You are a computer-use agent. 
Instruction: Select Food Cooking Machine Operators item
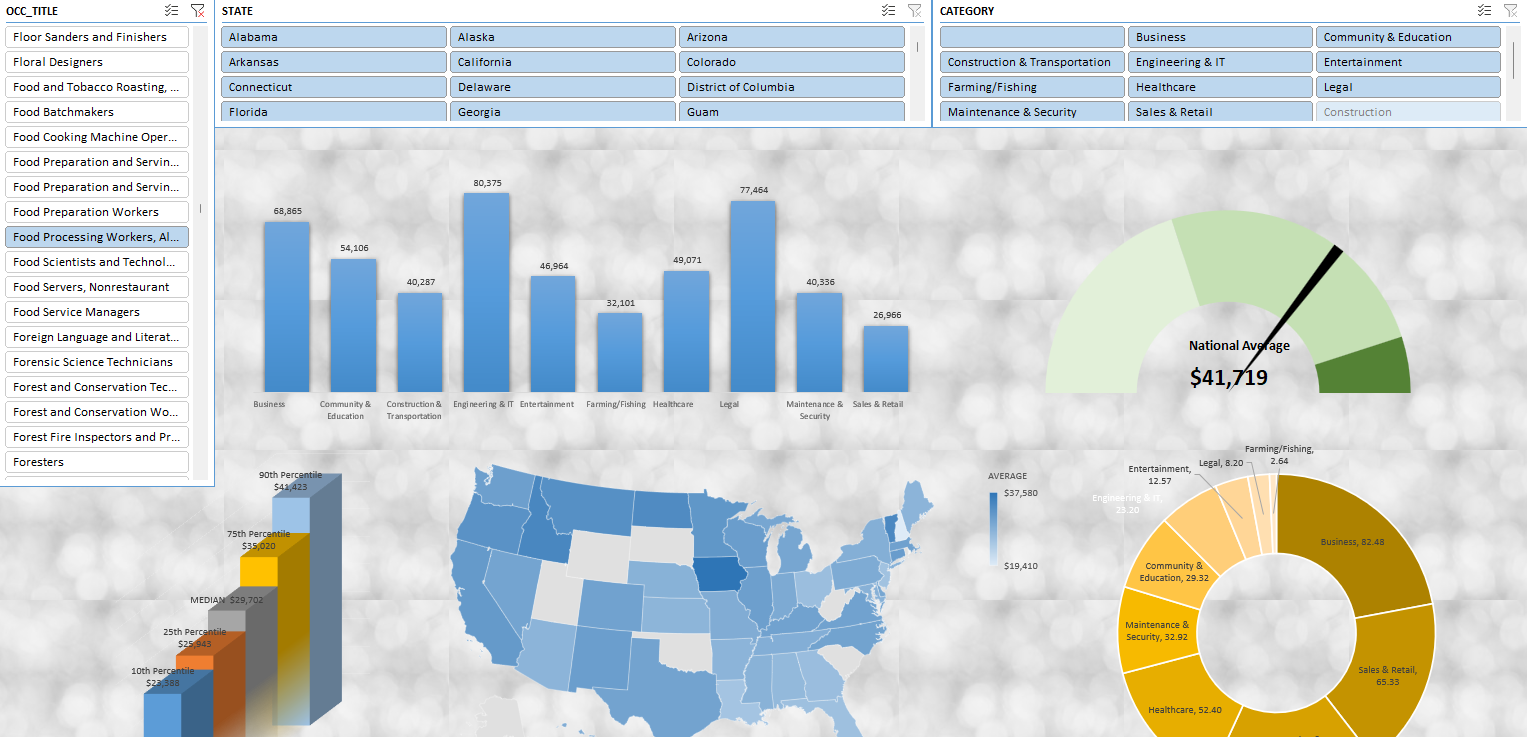point(97,137)
